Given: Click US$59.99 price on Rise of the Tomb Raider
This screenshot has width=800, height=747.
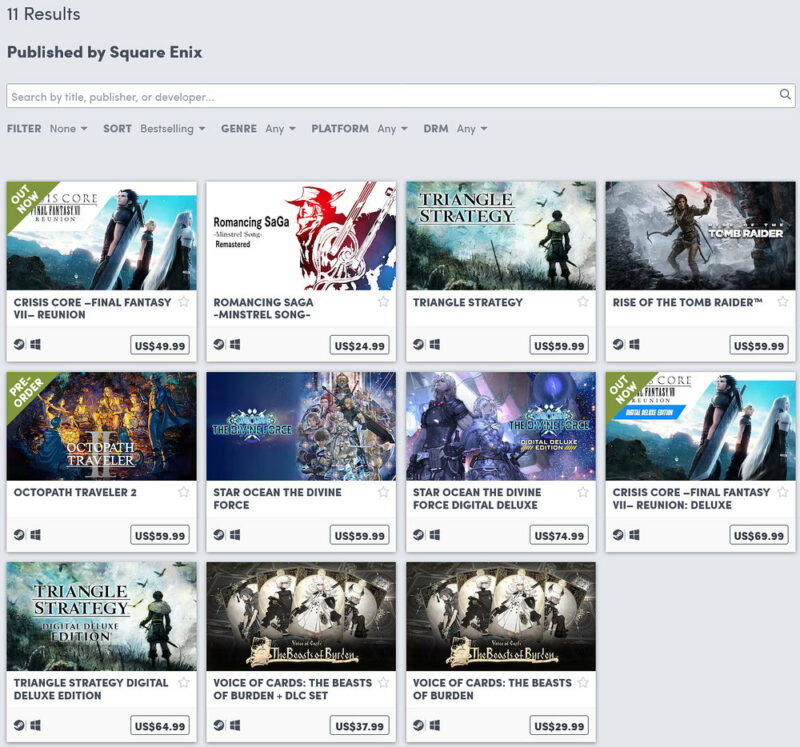Looking at the screenshot, I should tap(759, 345).
